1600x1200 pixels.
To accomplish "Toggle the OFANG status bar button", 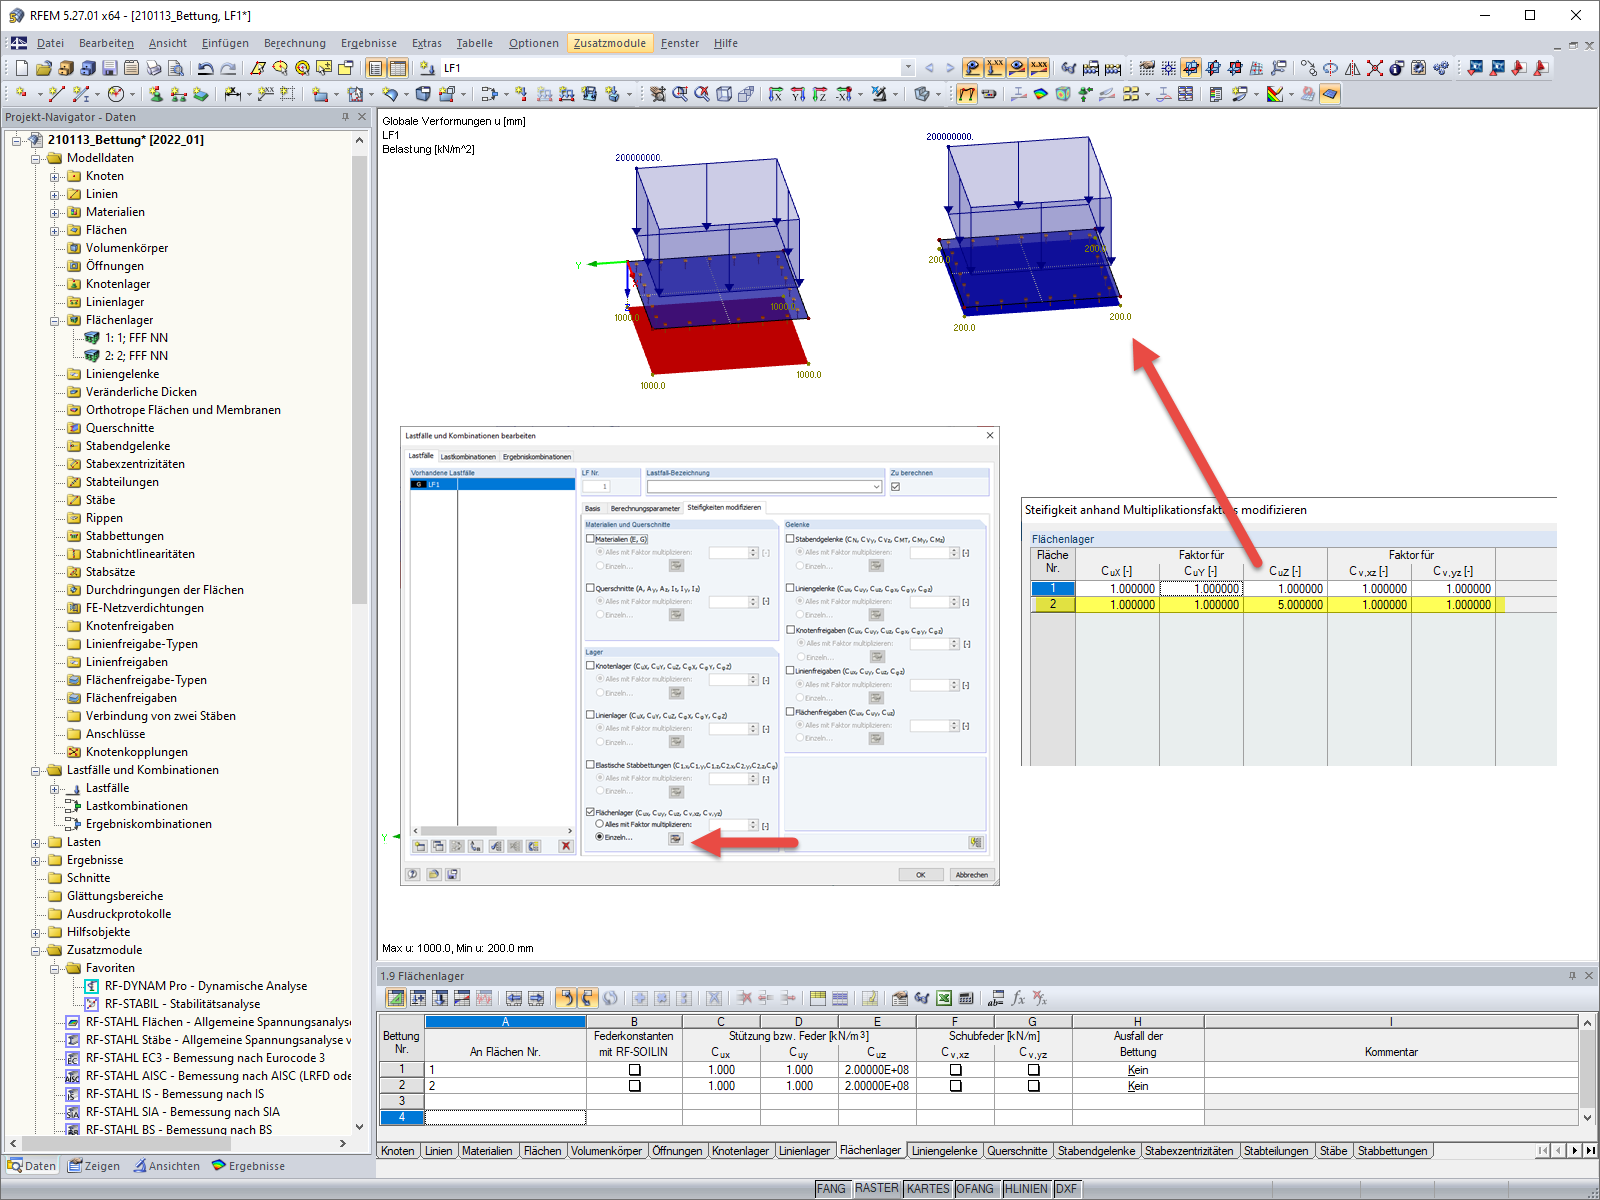I will (x=975, y=1189).
